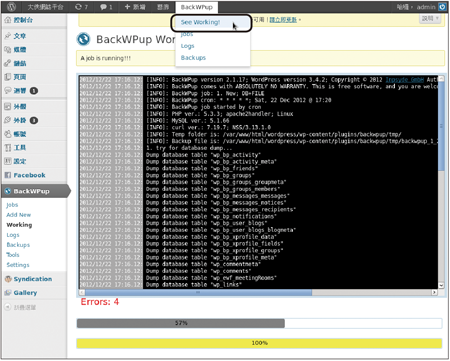Click the pending comments count badge in sidebar
Image resolution: width=450 pixels, height=361 pixels.
(34, 91)
